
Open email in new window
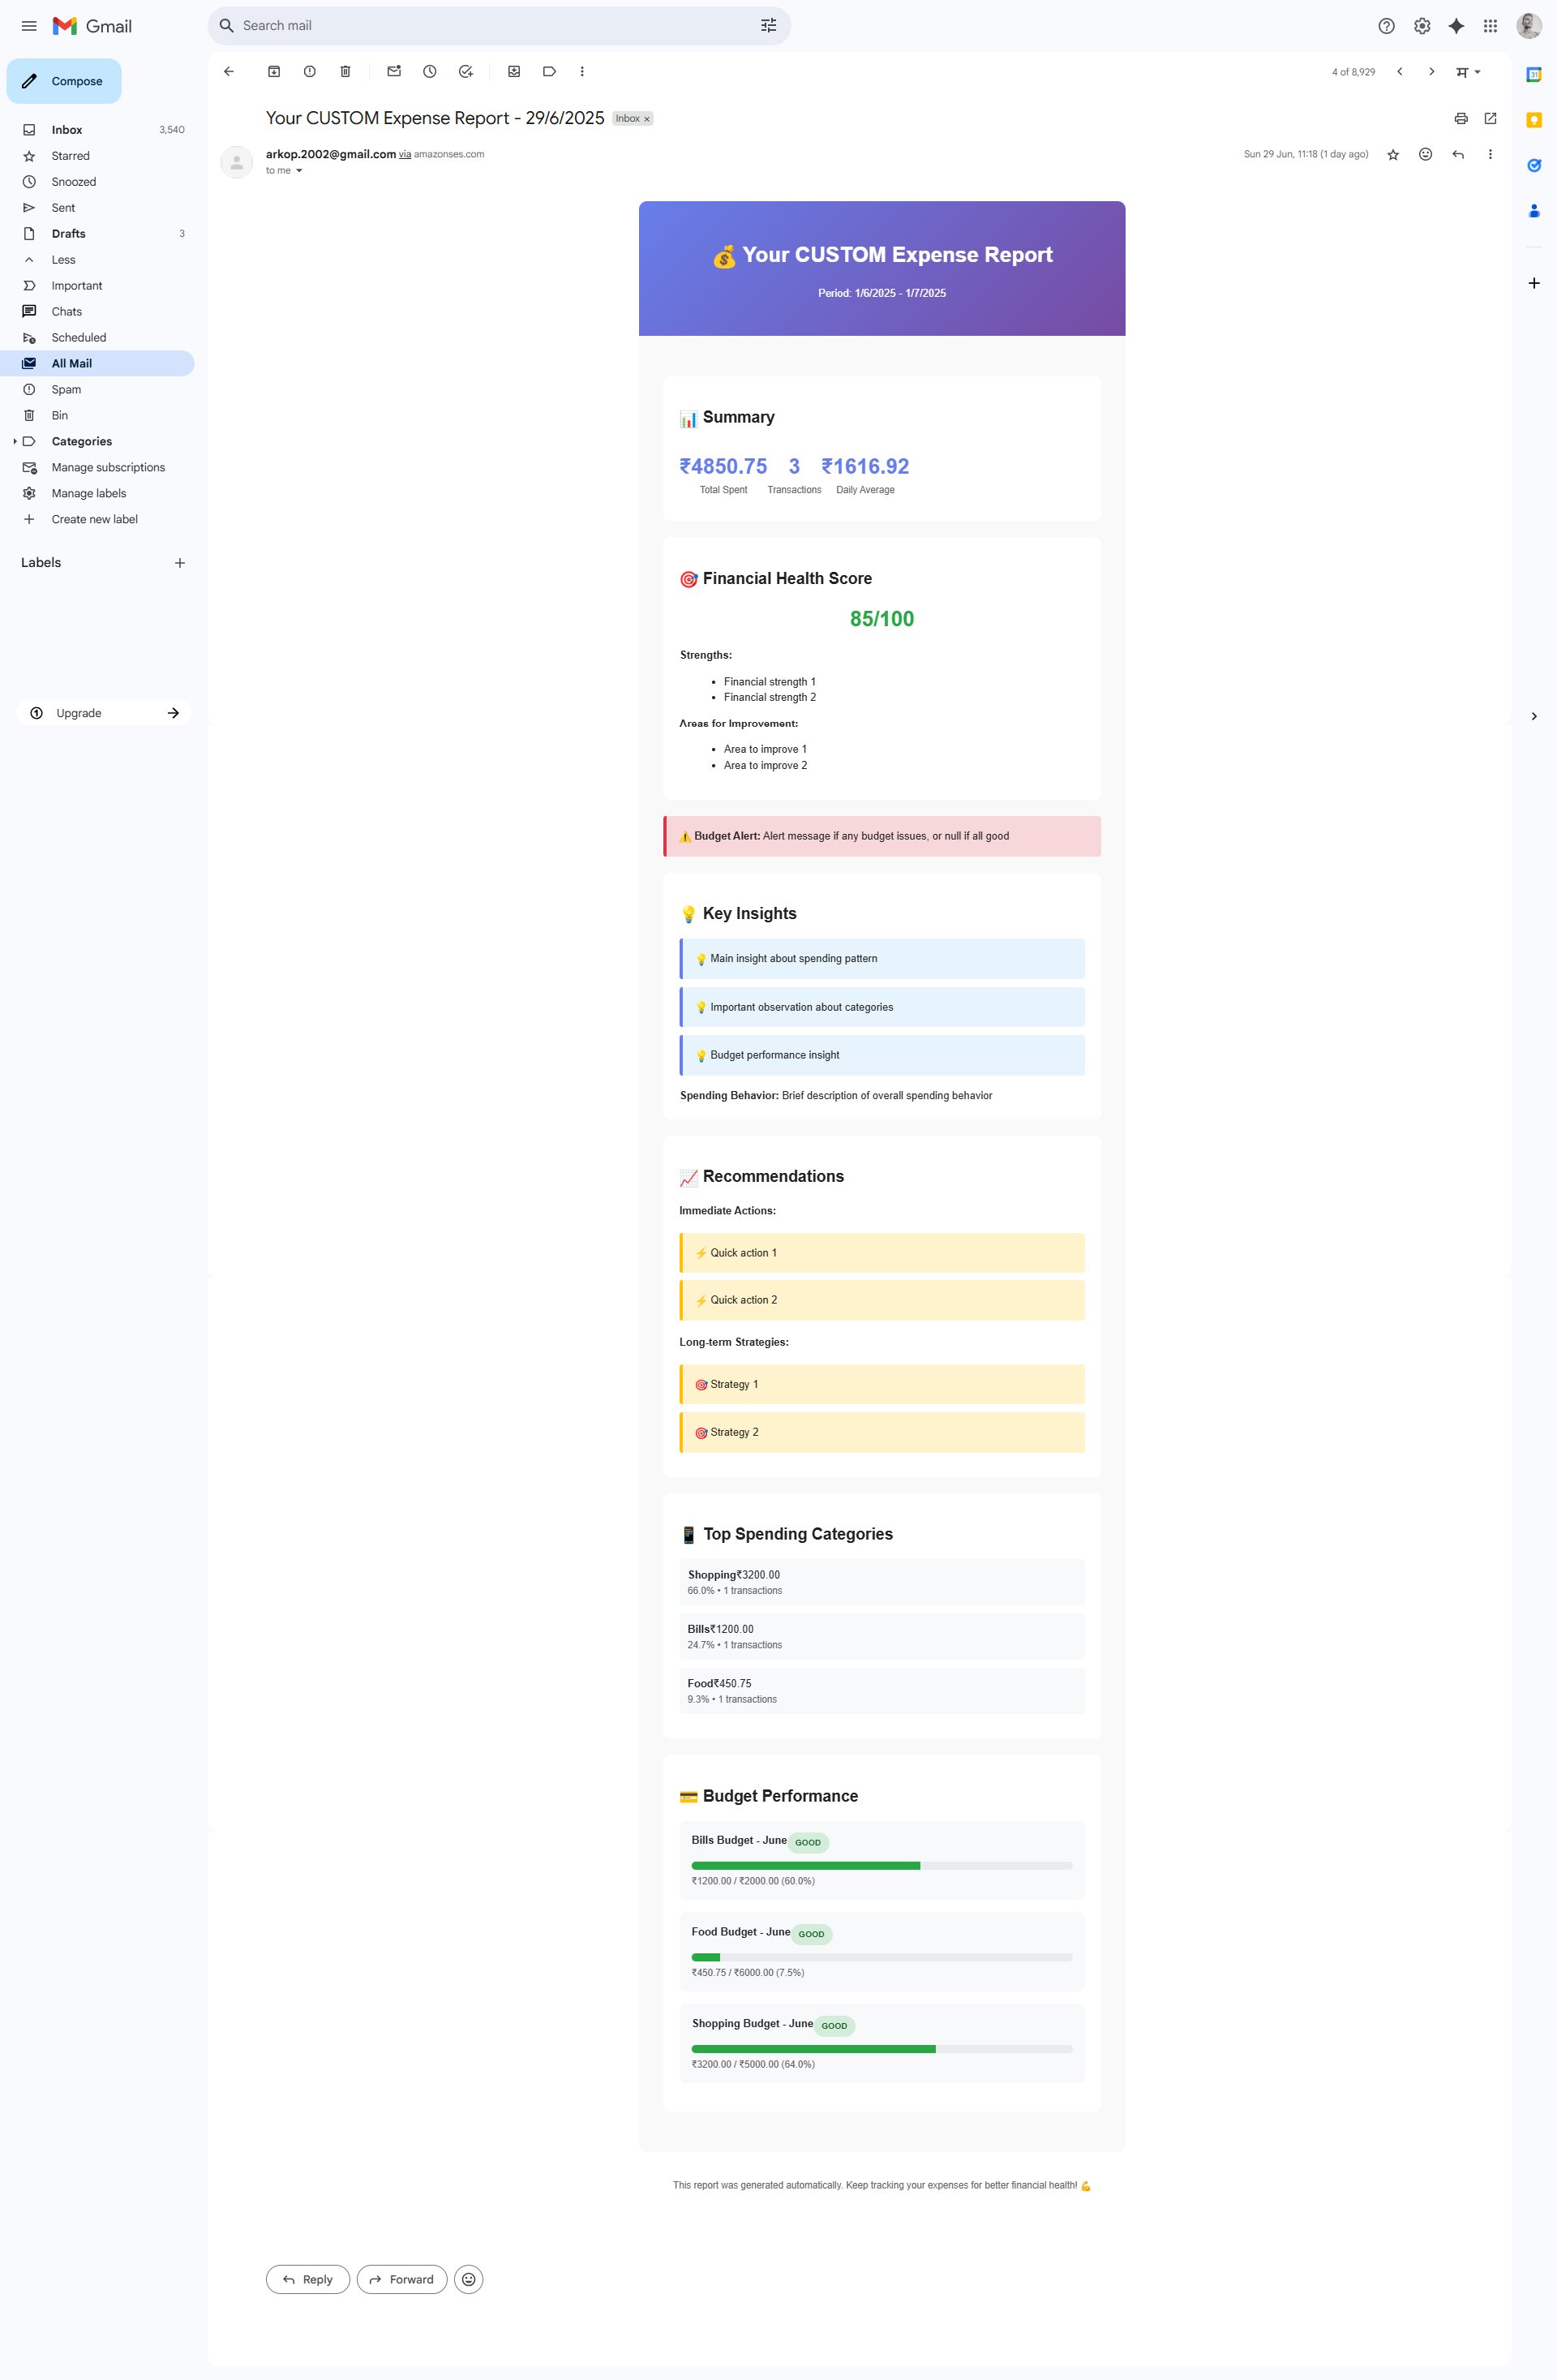click(1490, 118)
